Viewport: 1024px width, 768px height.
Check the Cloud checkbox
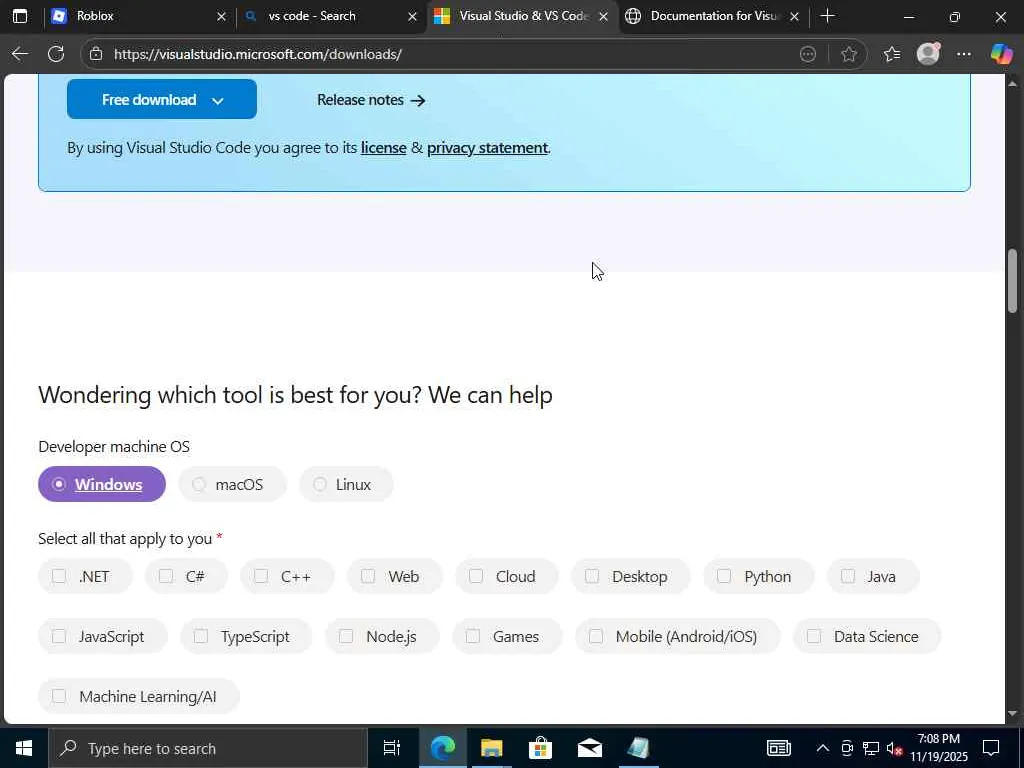[476, 576]
